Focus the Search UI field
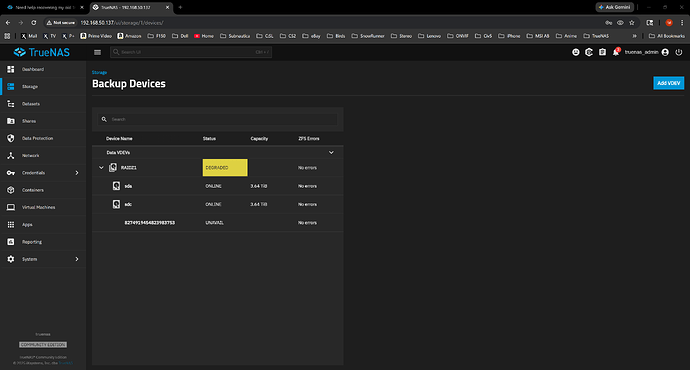Viewport: 690px width, 370px height. click(x=191, y=52)
